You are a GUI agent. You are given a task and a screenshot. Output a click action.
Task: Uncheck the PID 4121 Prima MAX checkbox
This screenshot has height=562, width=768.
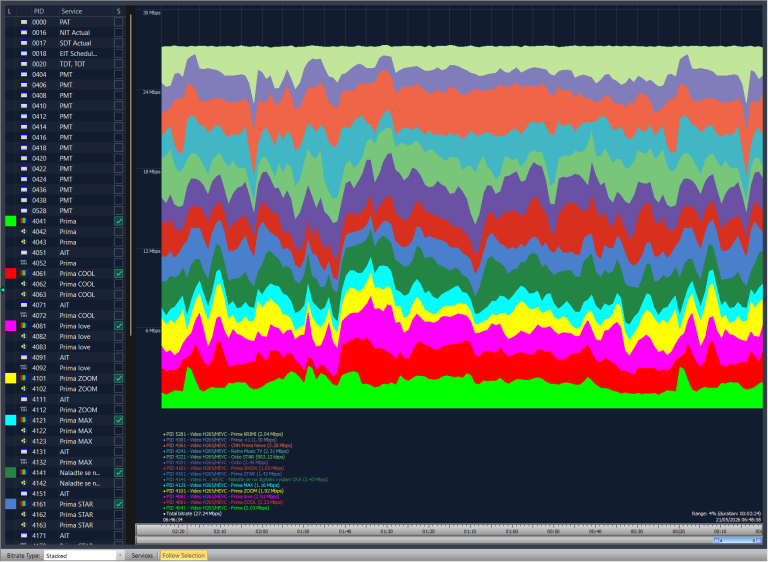pos(119,420)
